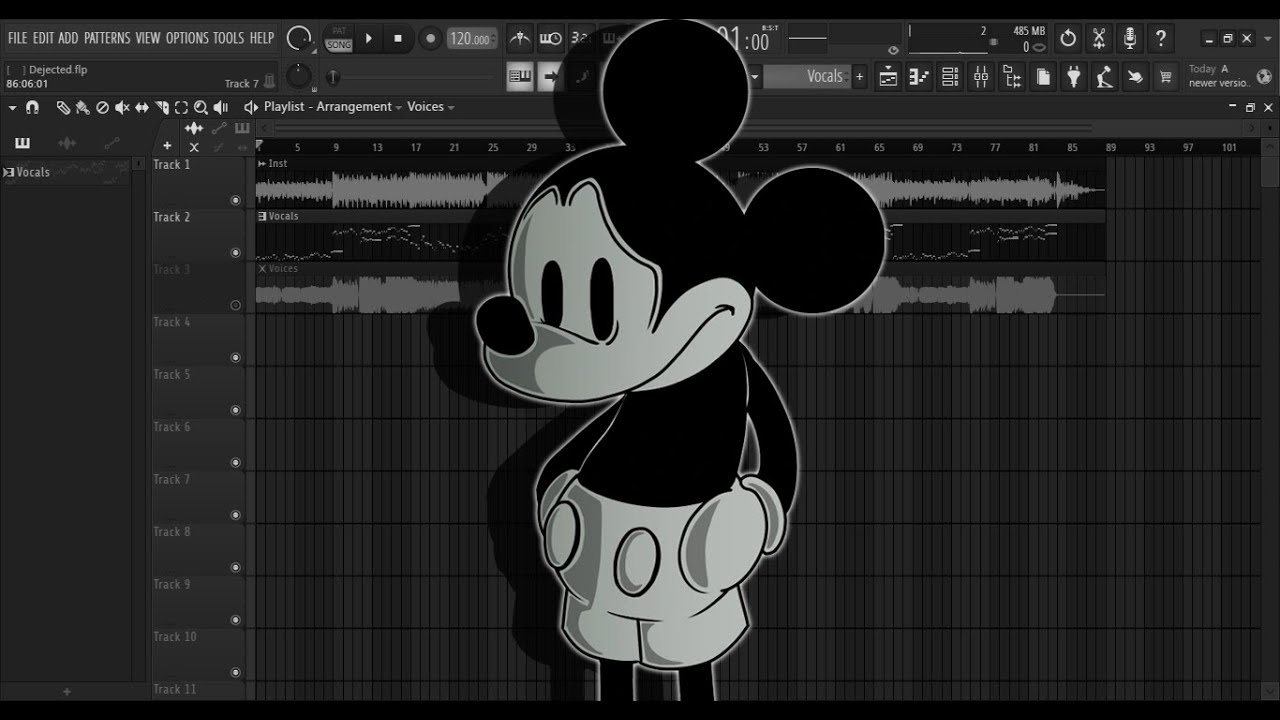Mute Track 1 with its green dot
1280x720 pixels.
coord(236,200)
